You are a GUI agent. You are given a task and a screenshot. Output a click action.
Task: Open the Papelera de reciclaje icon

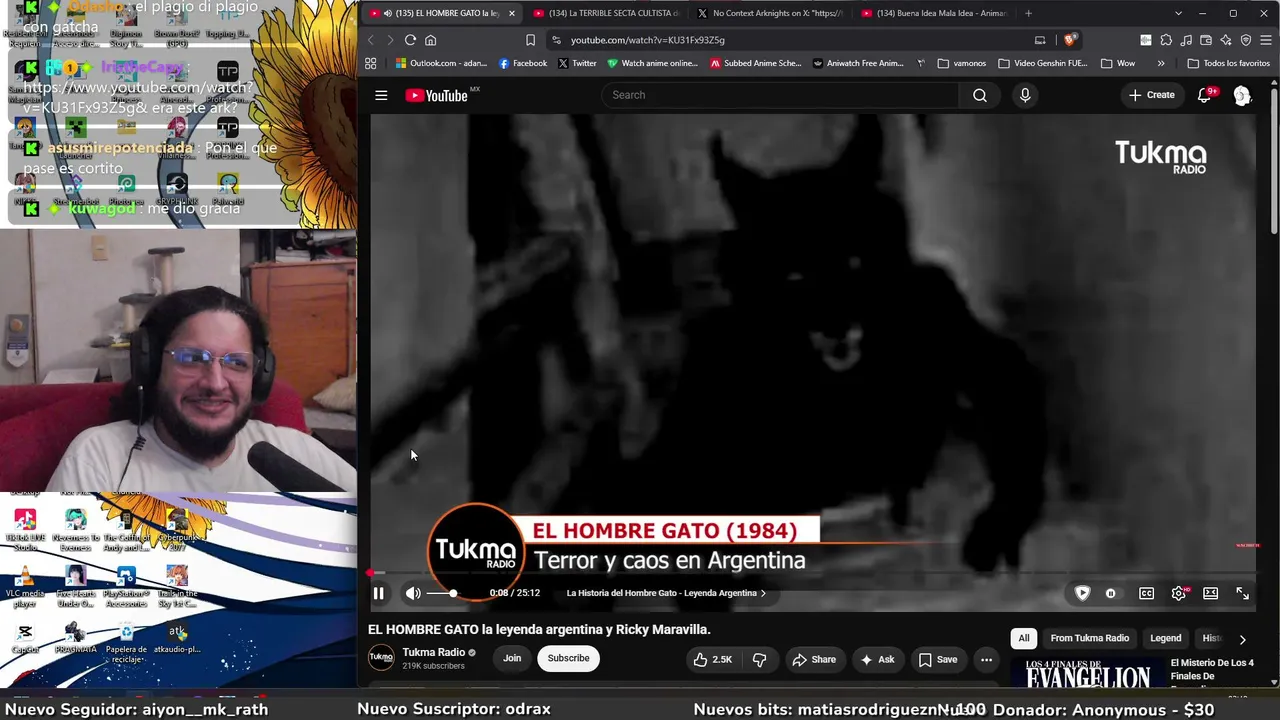coord(126,643)
